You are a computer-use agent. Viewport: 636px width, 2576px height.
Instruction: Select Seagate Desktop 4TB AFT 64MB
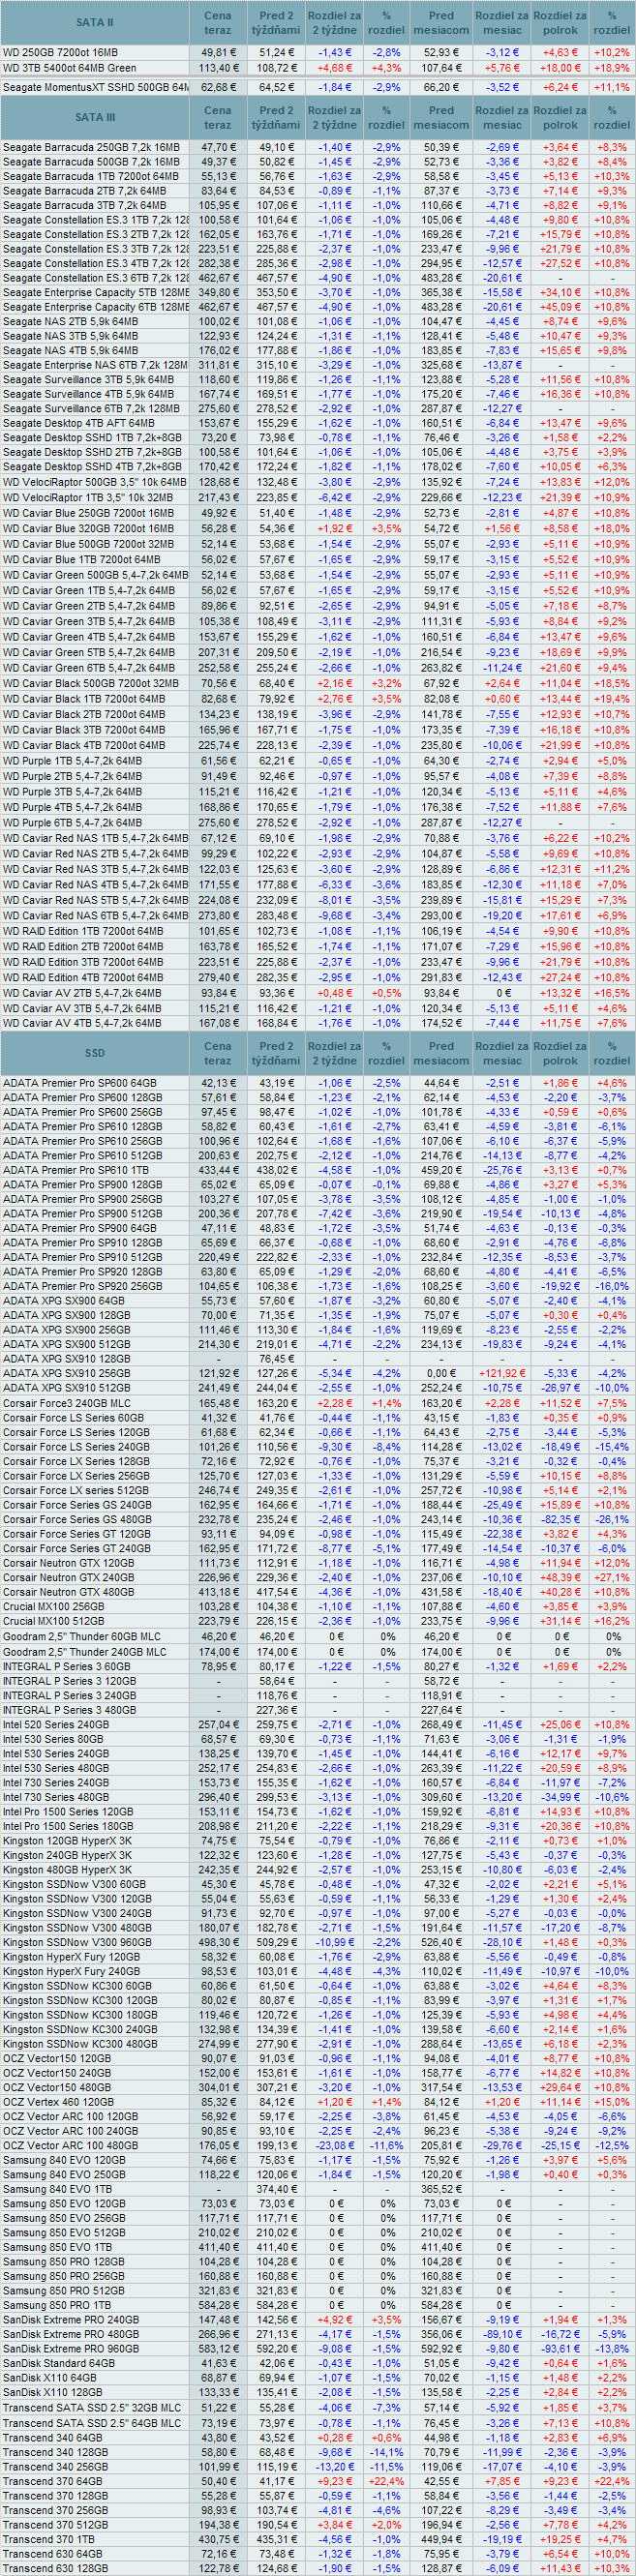pyautogui.click(x=78, y=423)
